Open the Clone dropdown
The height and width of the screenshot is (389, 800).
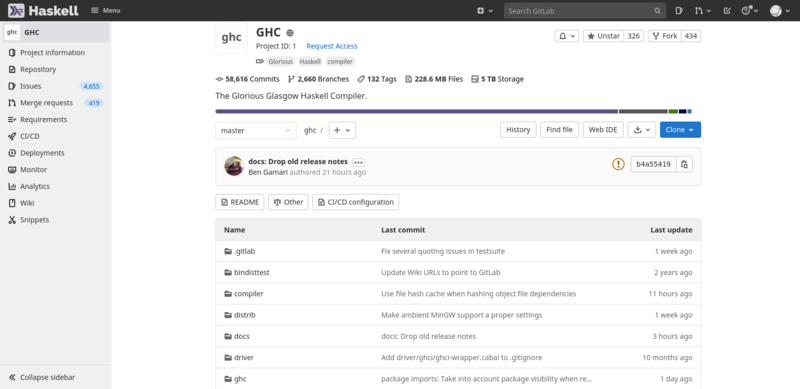(680, 130)
